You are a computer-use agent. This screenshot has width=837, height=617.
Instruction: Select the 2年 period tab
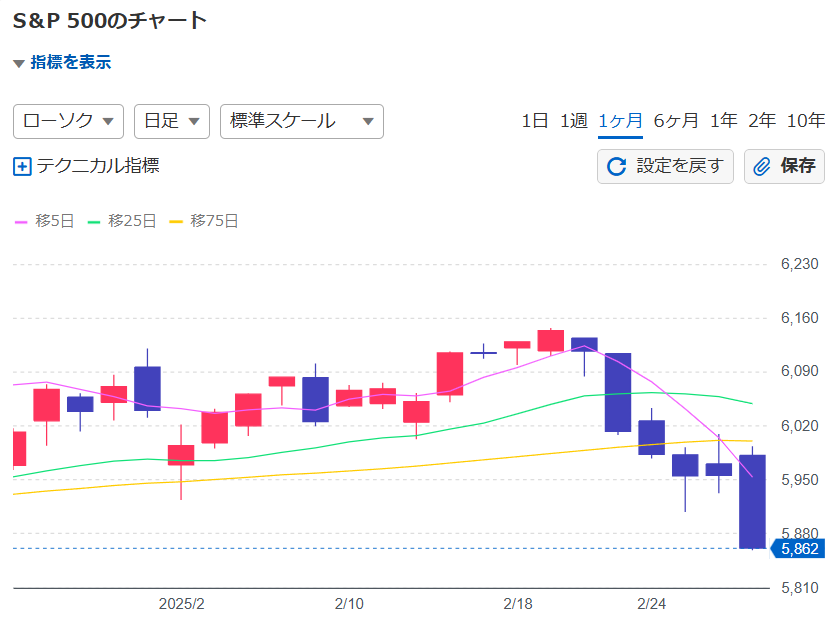[762, 121]
